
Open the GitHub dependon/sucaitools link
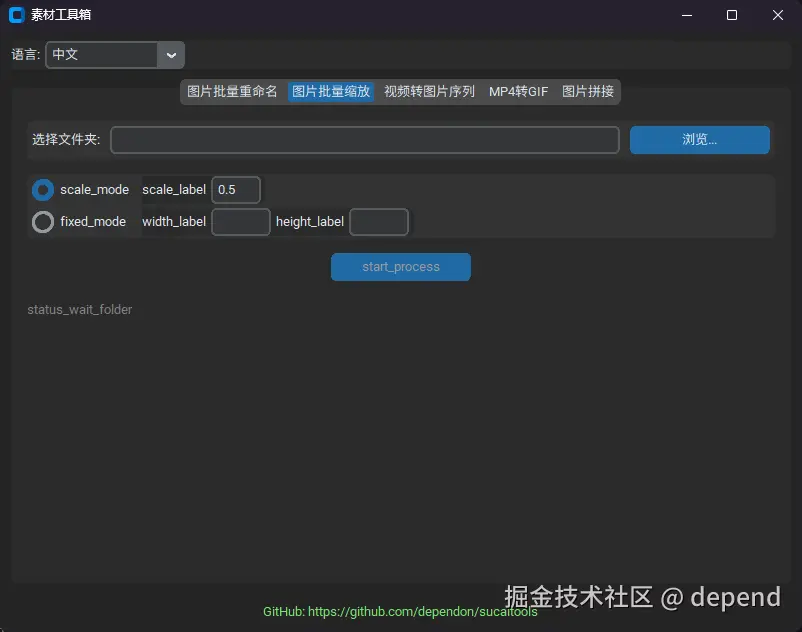pyautogui.click(x=400, y=612)
